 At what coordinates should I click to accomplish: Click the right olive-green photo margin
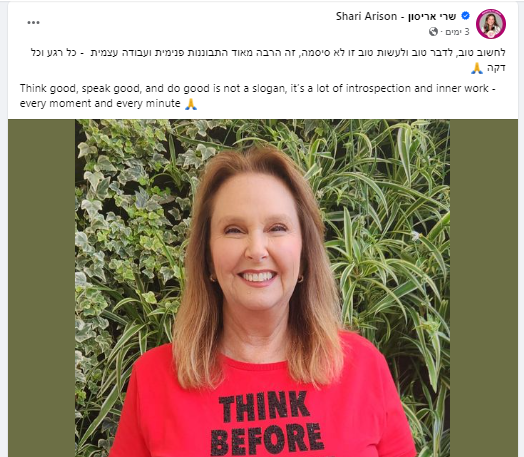484,288
